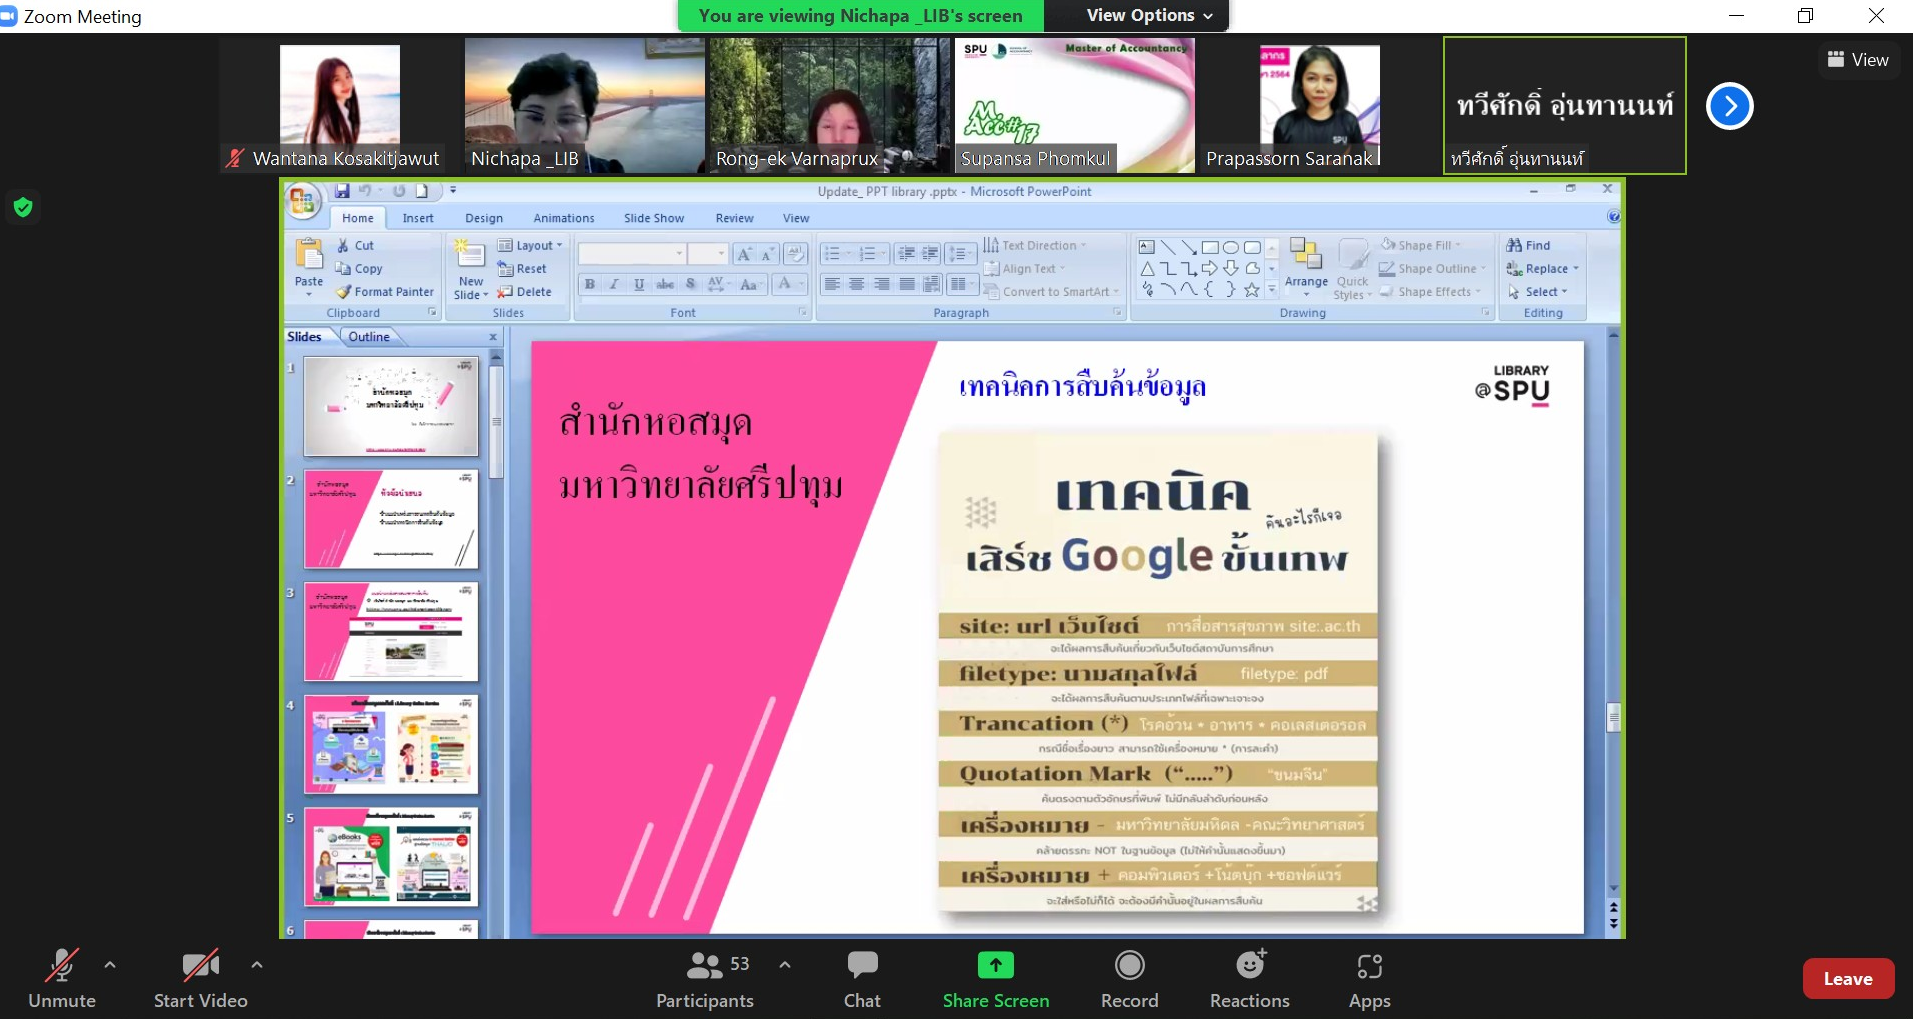Viewport: 1913px width, 1019px height.
Task: Open PowerPoint Help question mark icon
Action: [1613, 216]
